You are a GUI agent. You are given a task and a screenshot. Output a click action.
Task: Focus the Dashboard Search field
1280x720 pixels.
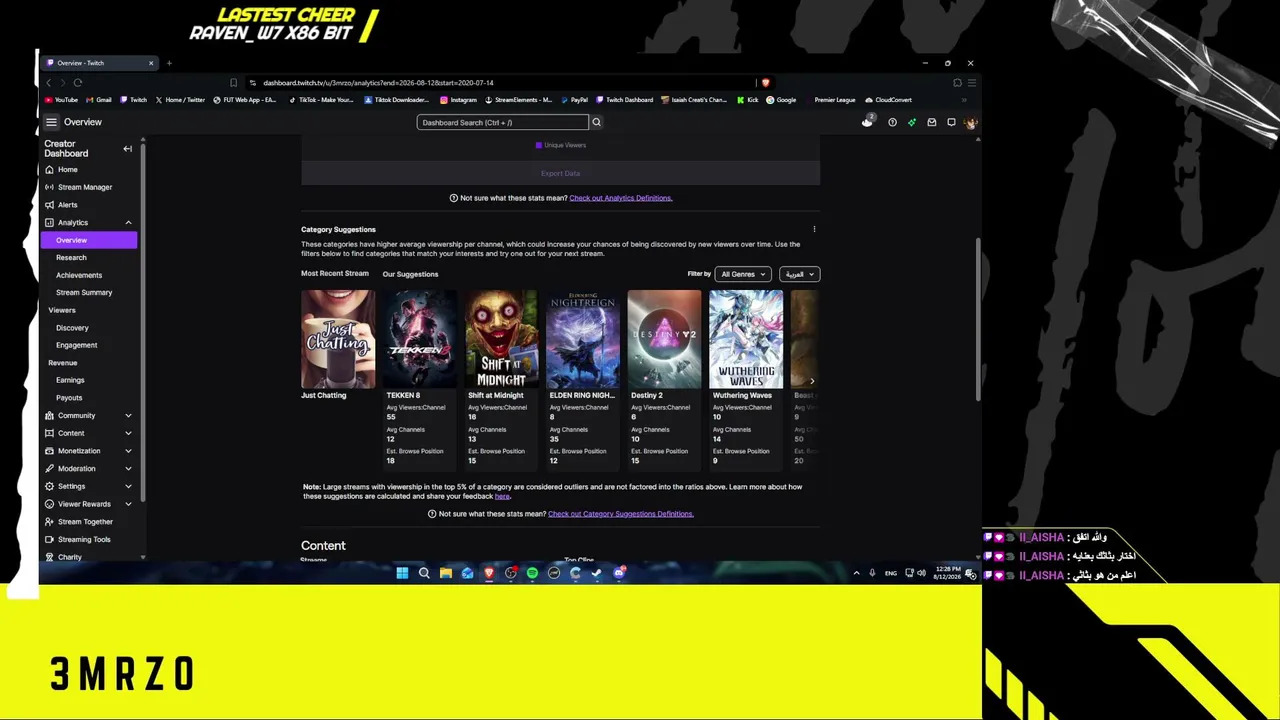tap(503, 122)
